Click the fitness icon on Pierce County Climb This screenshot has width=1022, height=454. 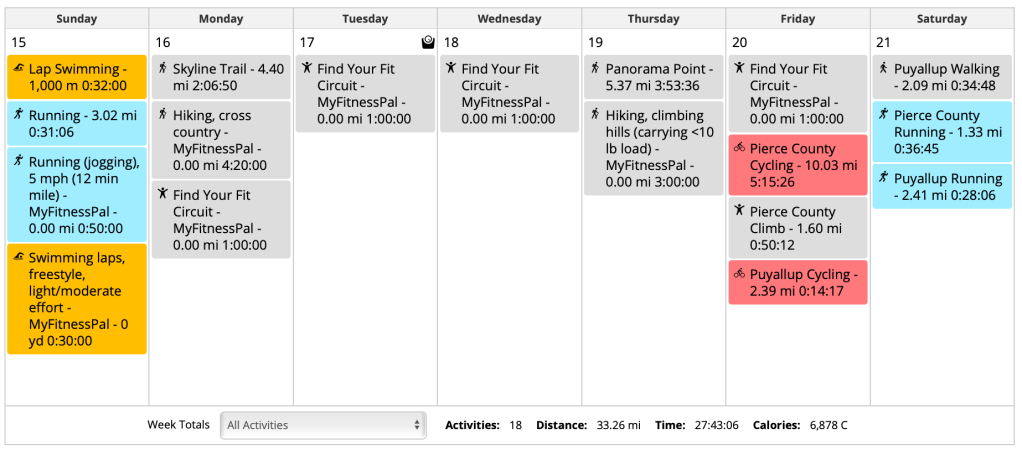pyautogui.click(x=739, y=211)
